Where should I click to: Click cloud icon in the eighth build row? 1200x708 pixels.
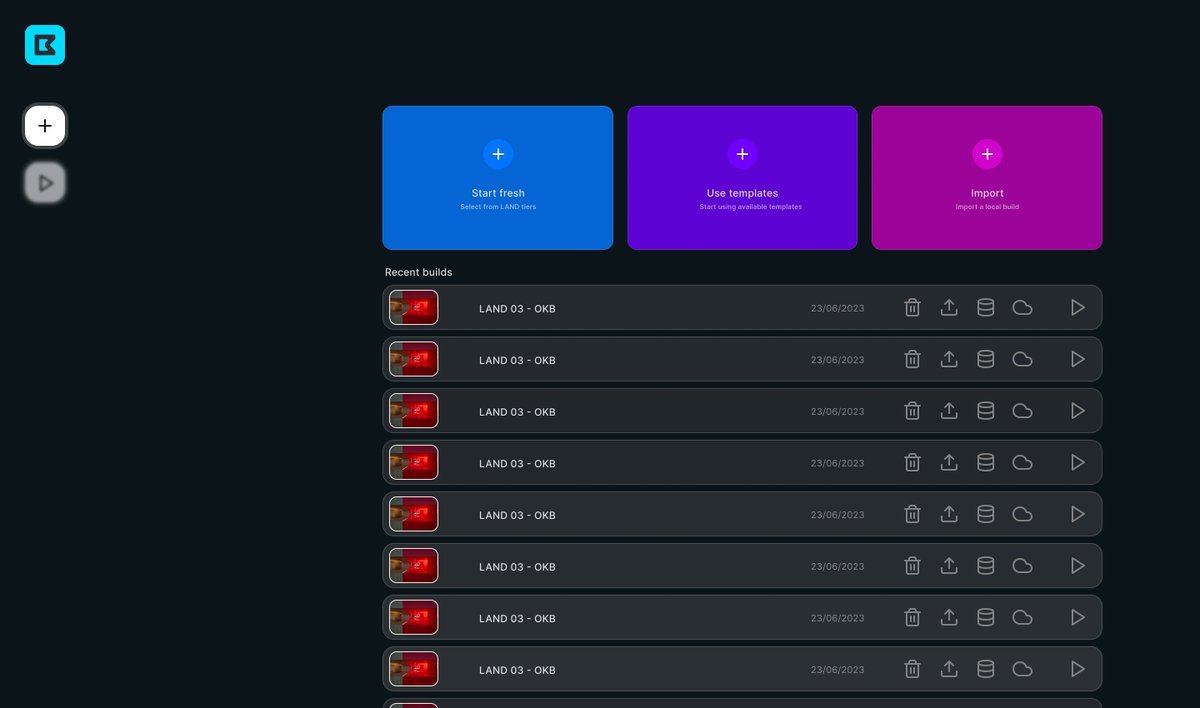[x=1022, y=669]
